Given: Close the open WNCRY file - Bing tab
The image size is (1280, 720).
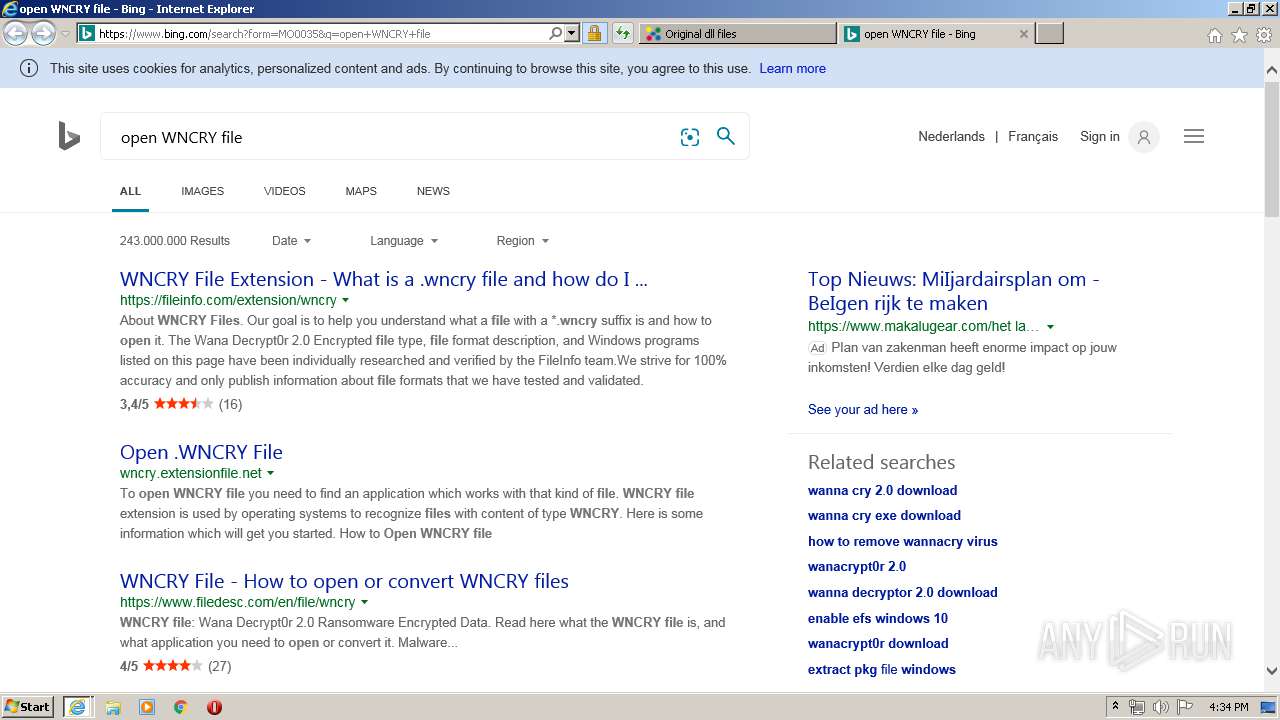Looking at the screenshot, I should click(1023, 34).
